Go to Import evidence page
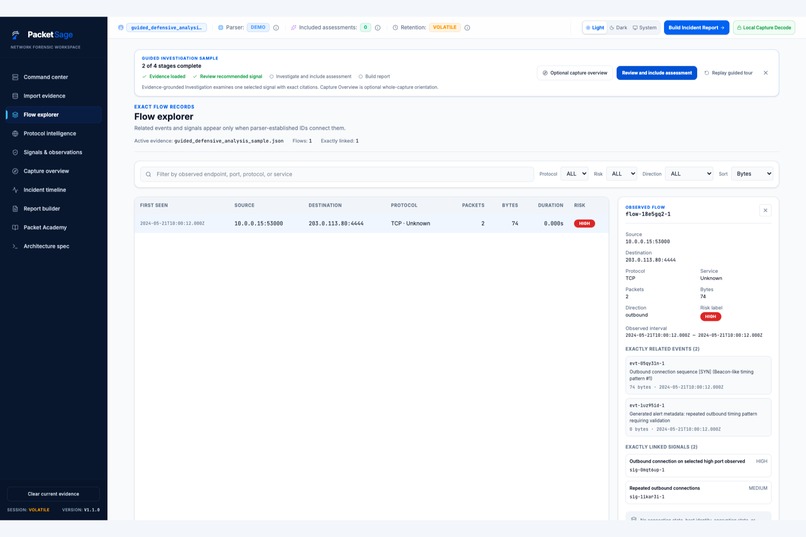Viewport: 806px width, 537px height. click(x=53, y=96)
